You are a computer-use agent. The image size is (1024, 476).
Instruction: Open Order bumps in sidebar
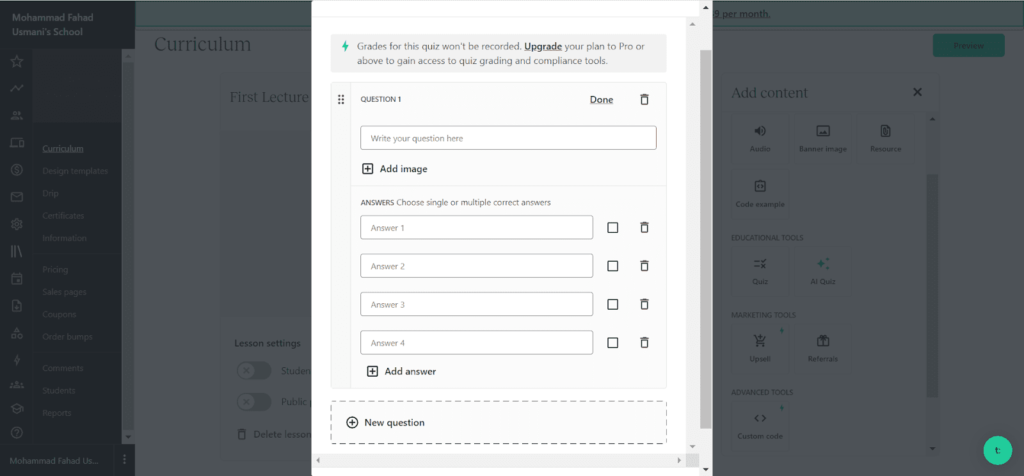67,337
